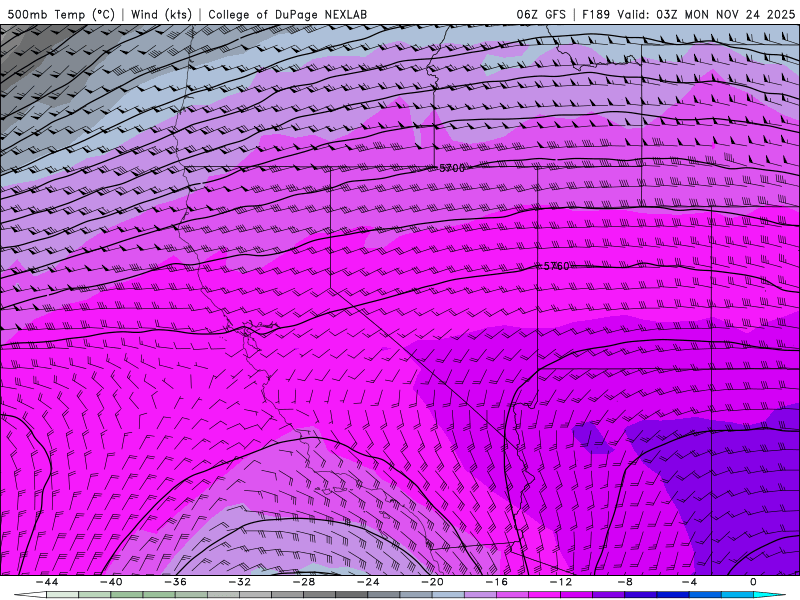Image resolution: width=800 pixels, height=600 pixels.
Task: Click the -32 color scale label
Action: point(240,582)
